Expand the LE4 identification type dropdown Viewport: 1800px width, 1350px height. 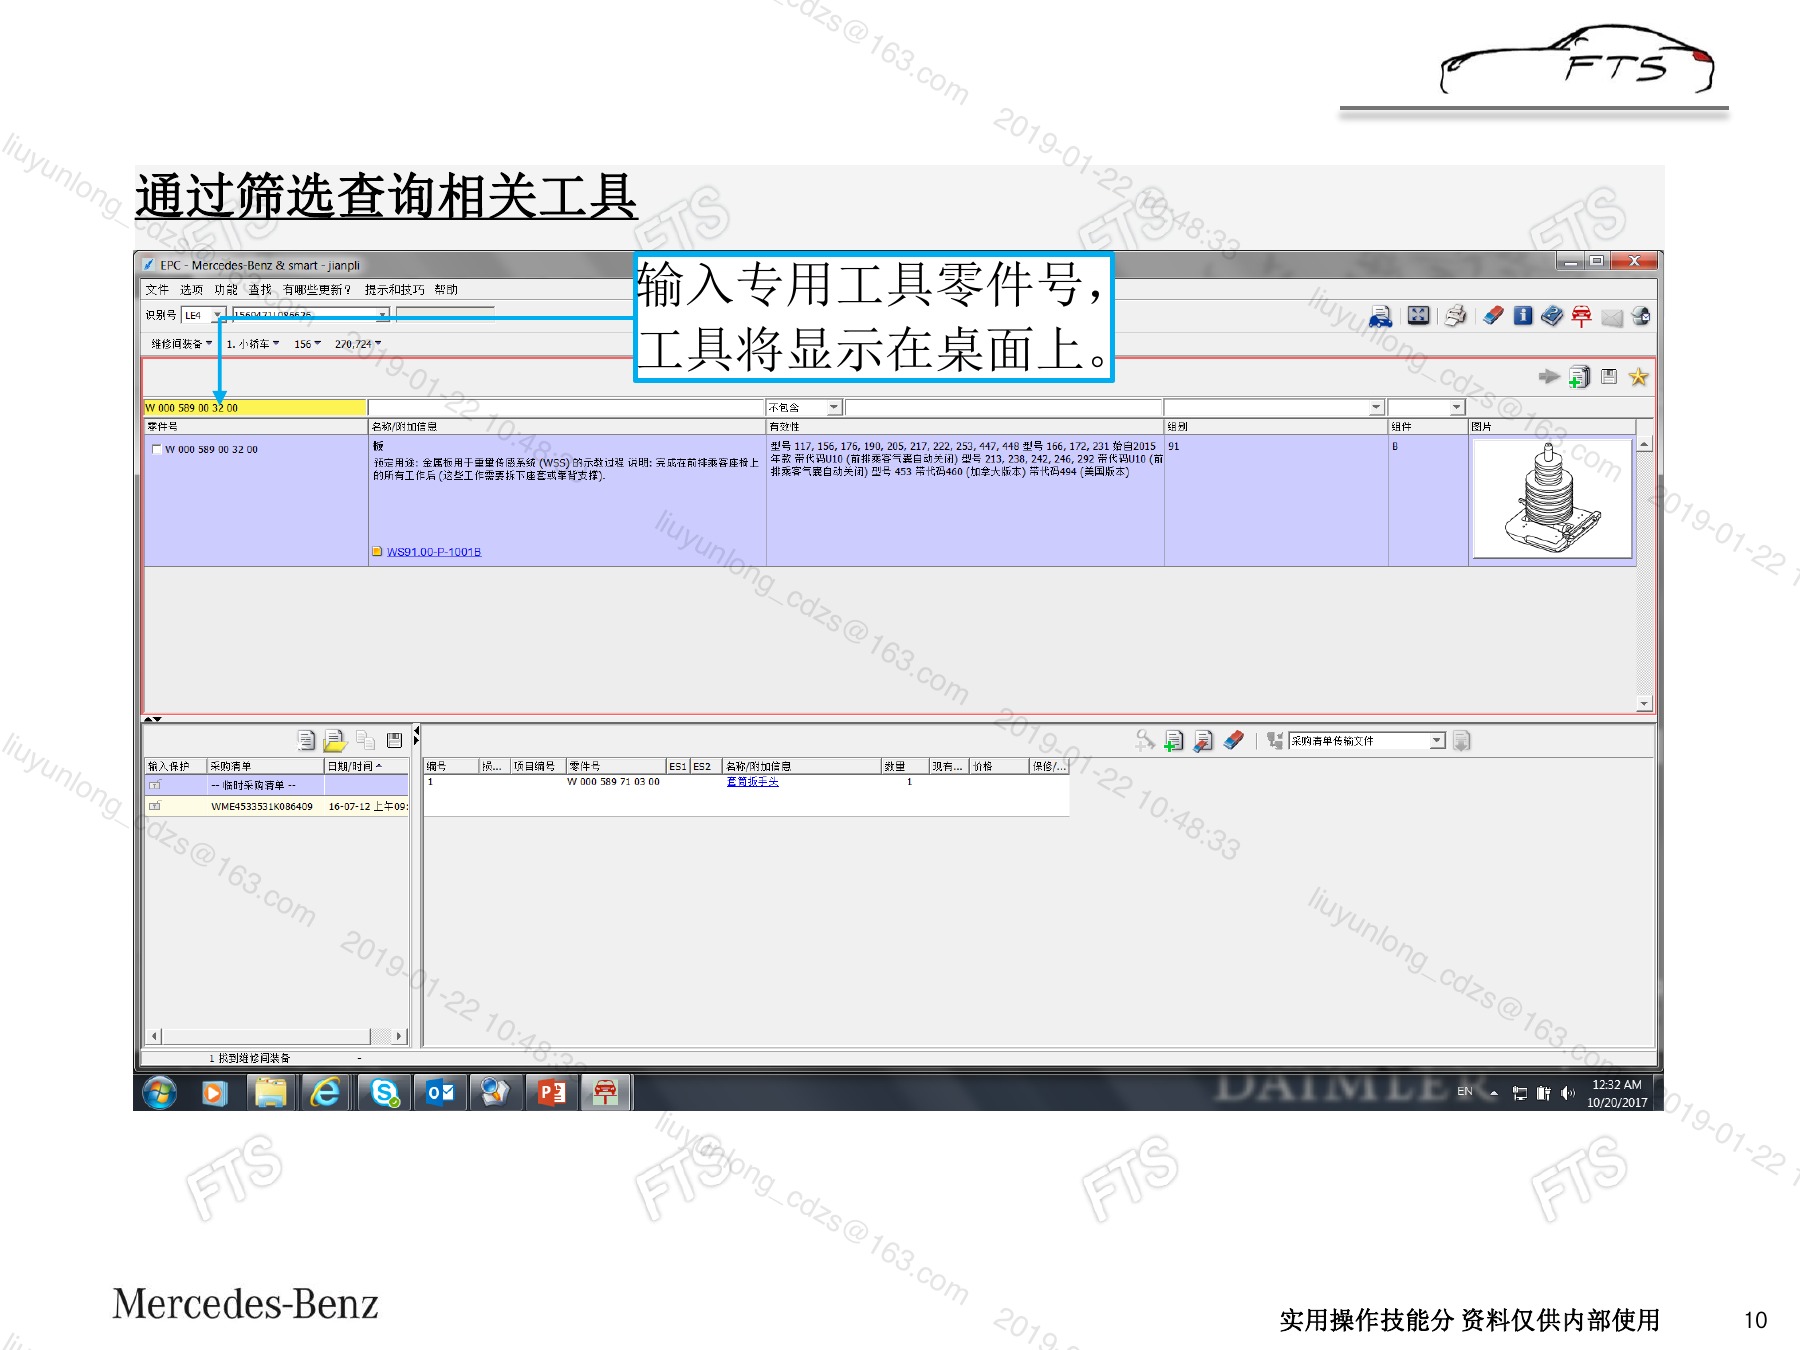217,315
